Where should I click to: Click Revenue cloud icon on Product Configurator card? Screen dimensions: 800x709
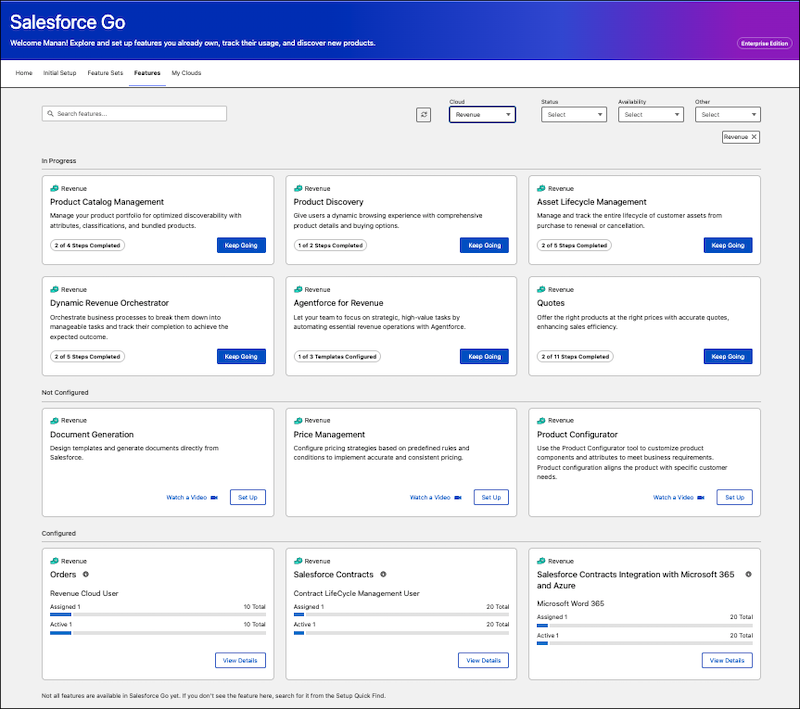541,421
